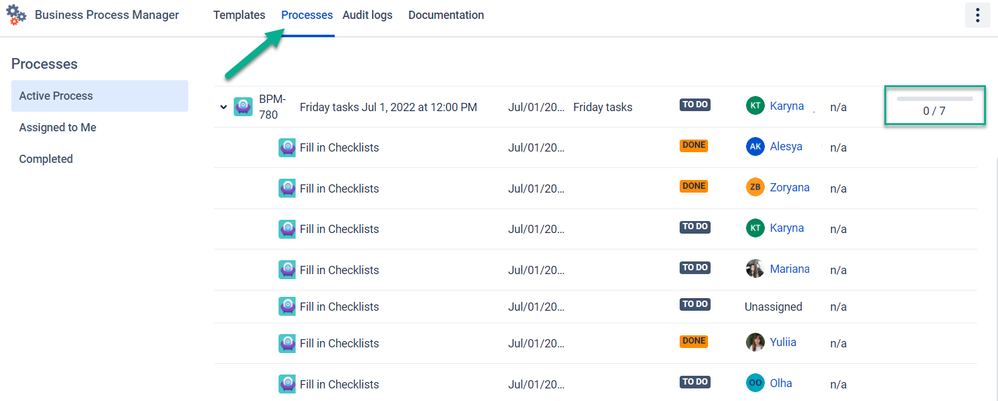Open the three-dot more options menu
998x401 pixels.
point(978,15)
